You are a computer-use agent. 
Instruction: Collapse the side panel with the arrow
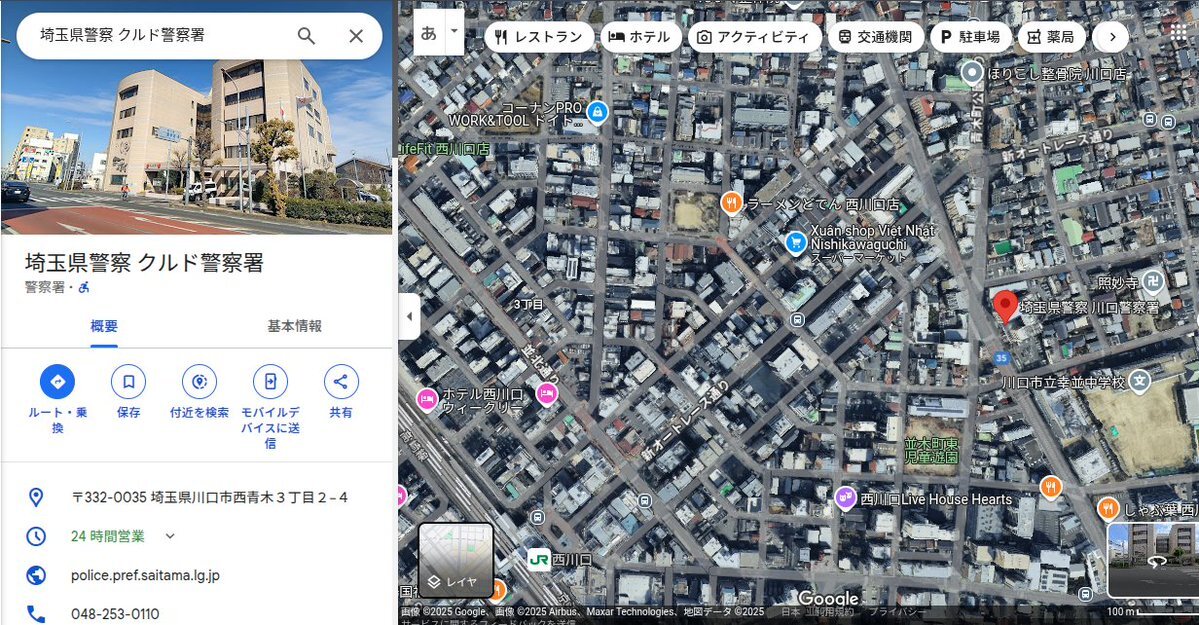(x=409, y=316)
